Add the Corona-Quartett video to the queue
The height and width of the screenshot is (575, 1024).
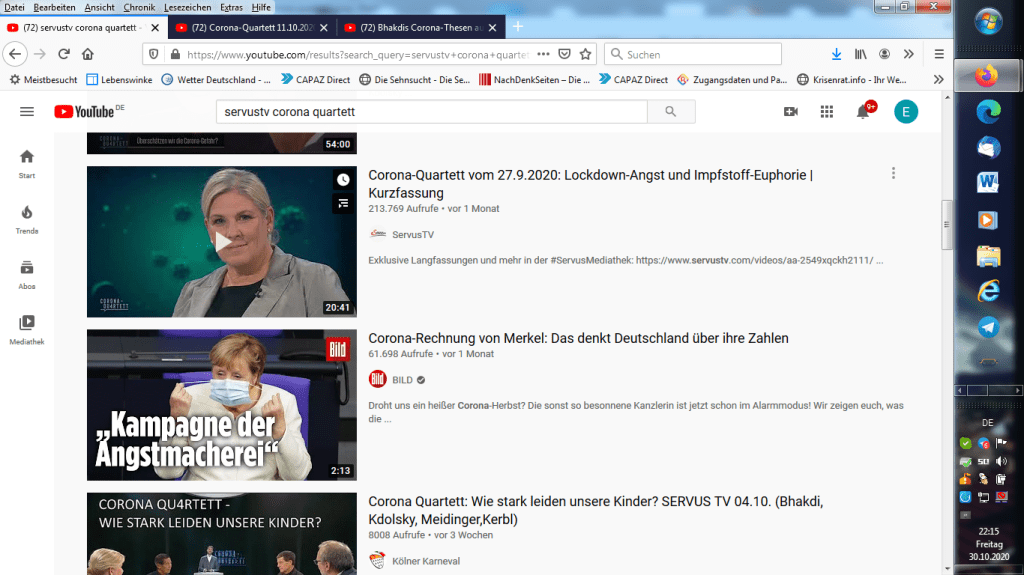tap(343, 204)
